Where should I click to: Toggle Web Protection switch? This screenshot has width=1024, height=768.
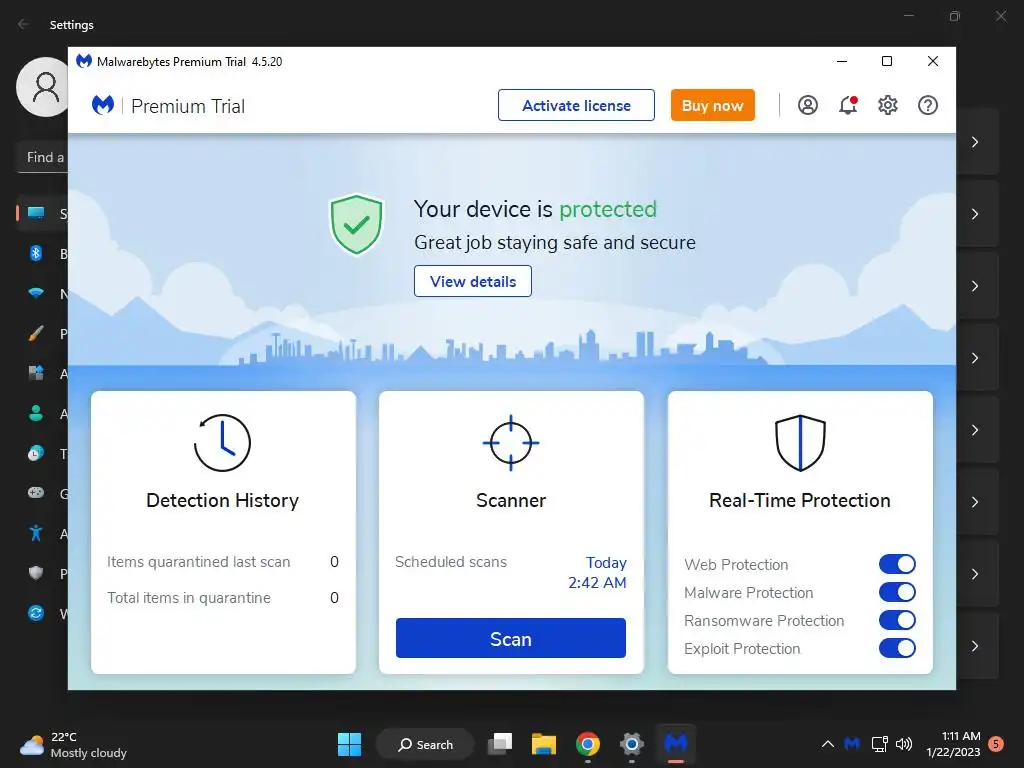(897, 564)
